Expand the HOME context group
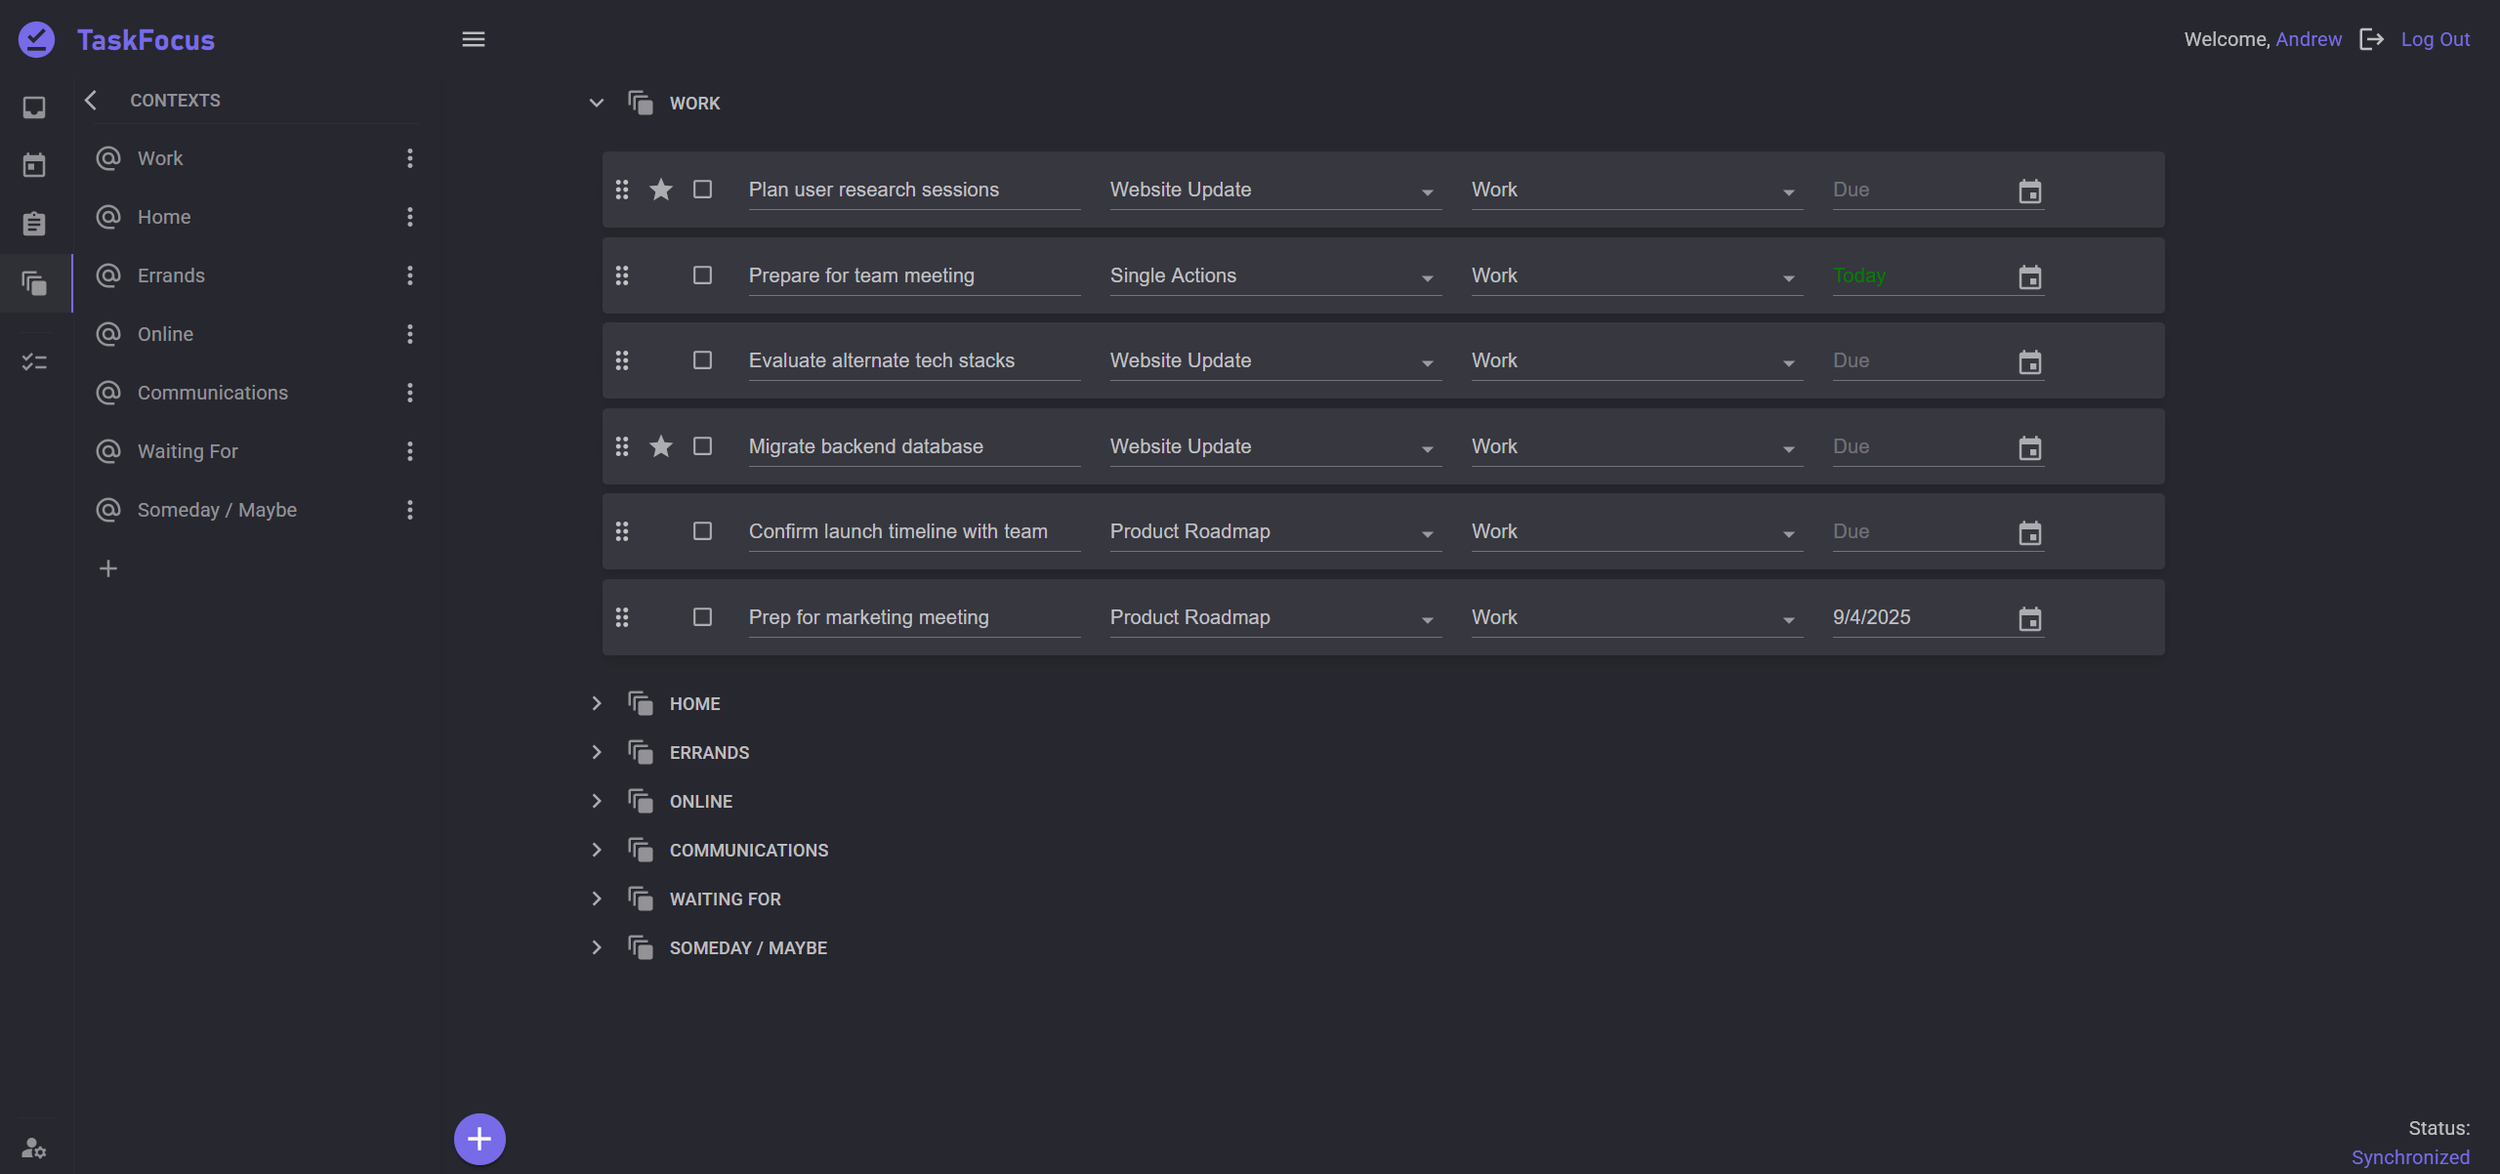Viewport: 2500px width, 1174px height. 596,703
